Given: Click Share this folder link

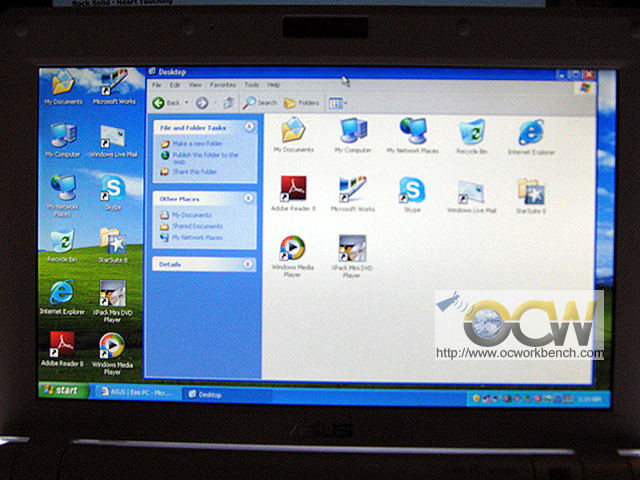Looking at the screenshot, I should (x=189, y=171).
